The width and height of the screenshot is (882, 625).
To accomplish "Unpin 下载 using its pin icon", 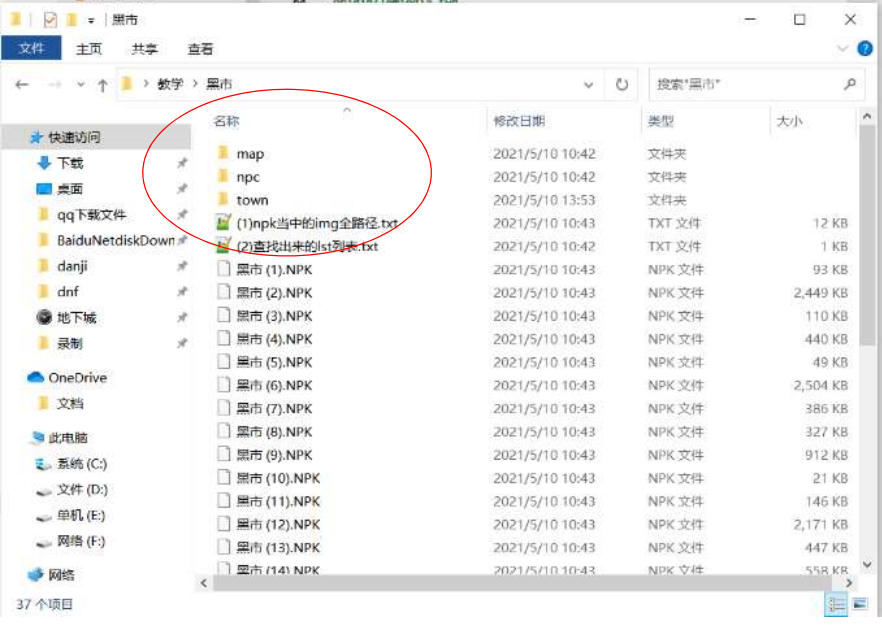I will pyautogui.click(x=181, y=163).
